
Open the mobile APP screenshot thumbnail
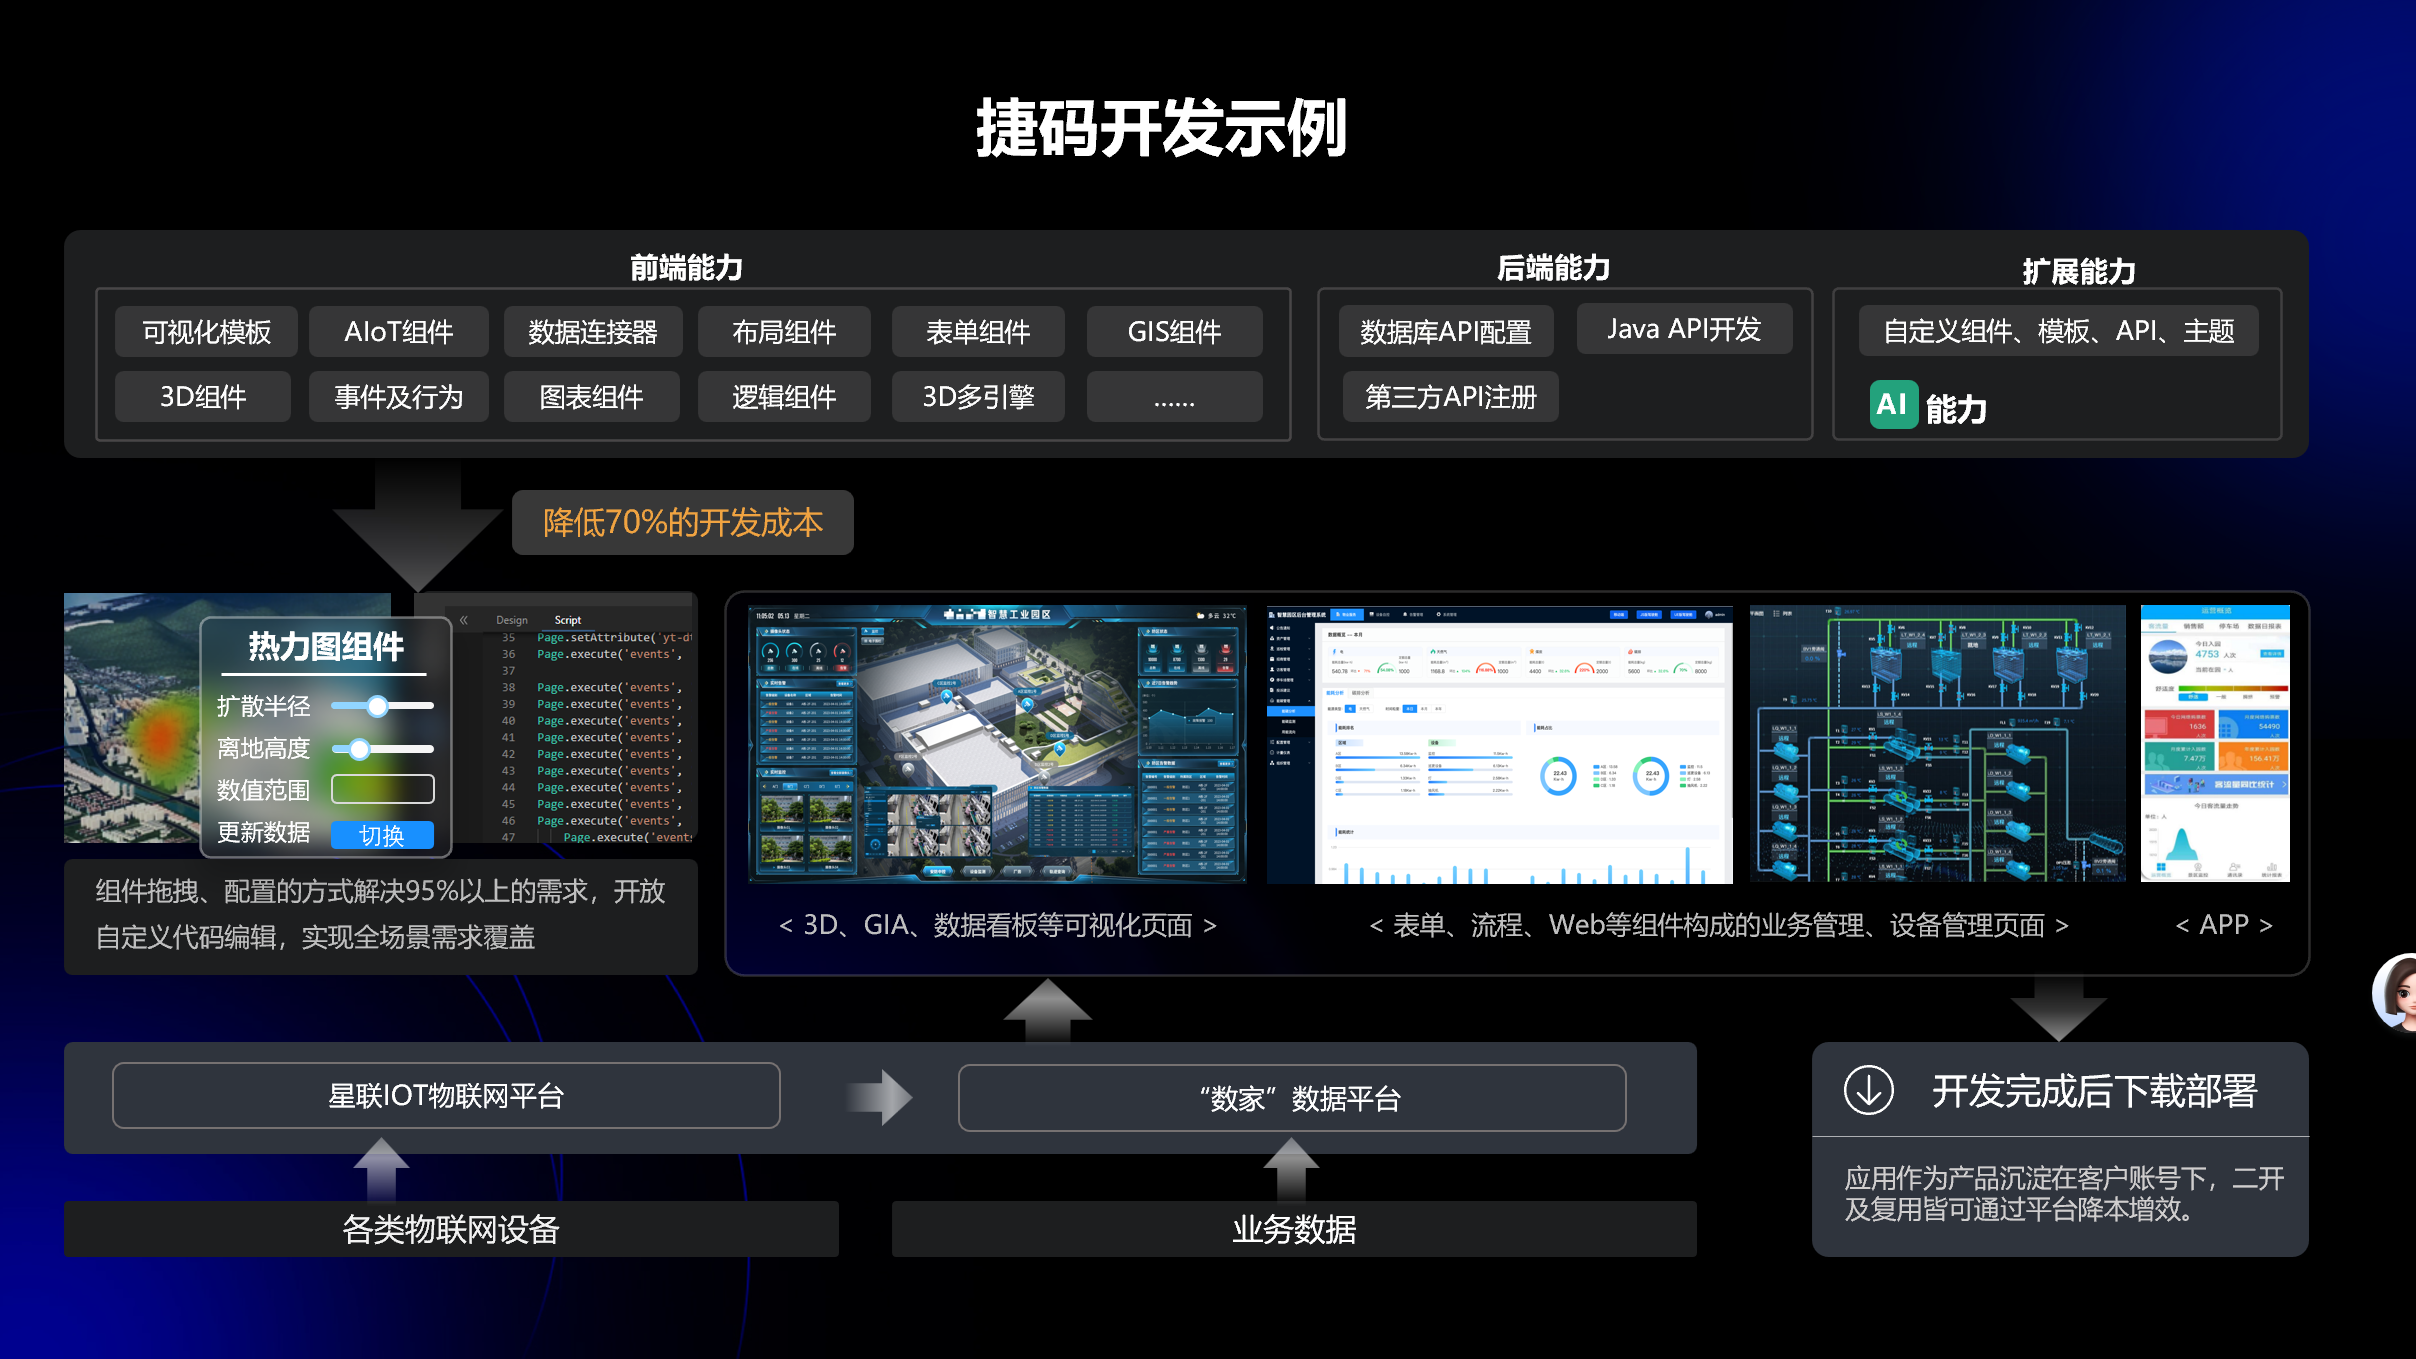[x=2214, y=744]
